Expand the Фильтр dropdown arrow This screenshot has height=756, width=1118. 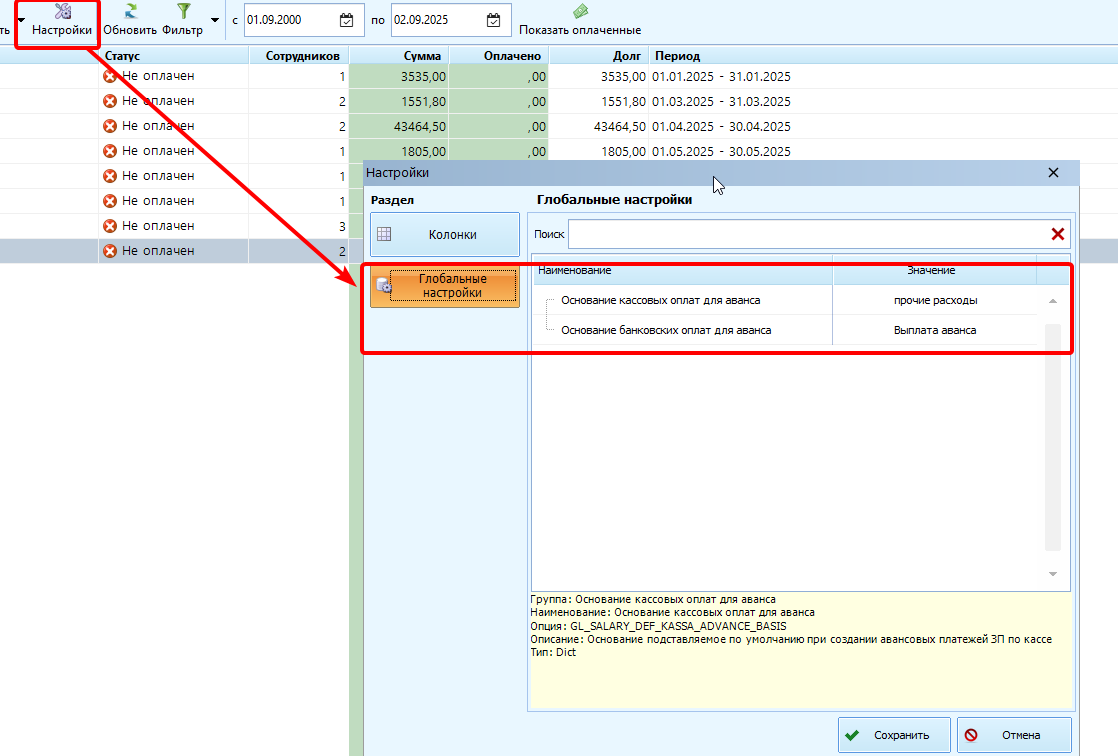point(215,20)
